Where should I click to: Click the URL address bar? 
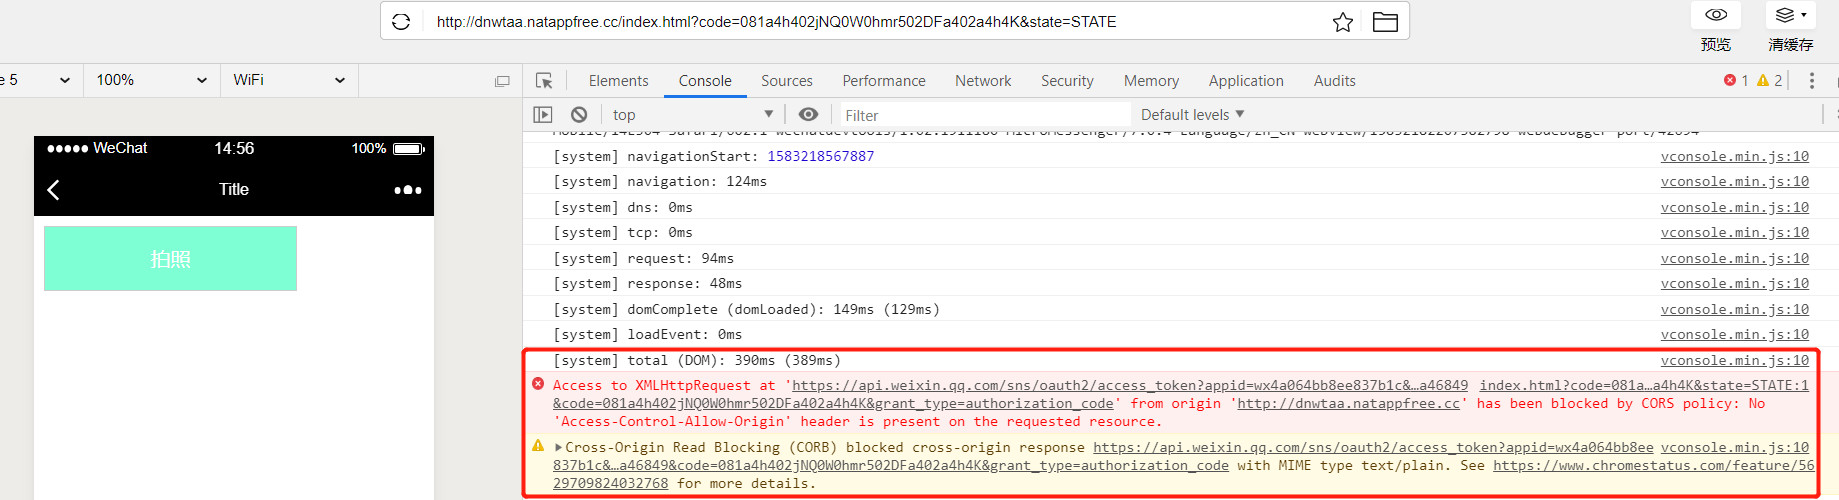pyautogui.click(x=776, y=22)
